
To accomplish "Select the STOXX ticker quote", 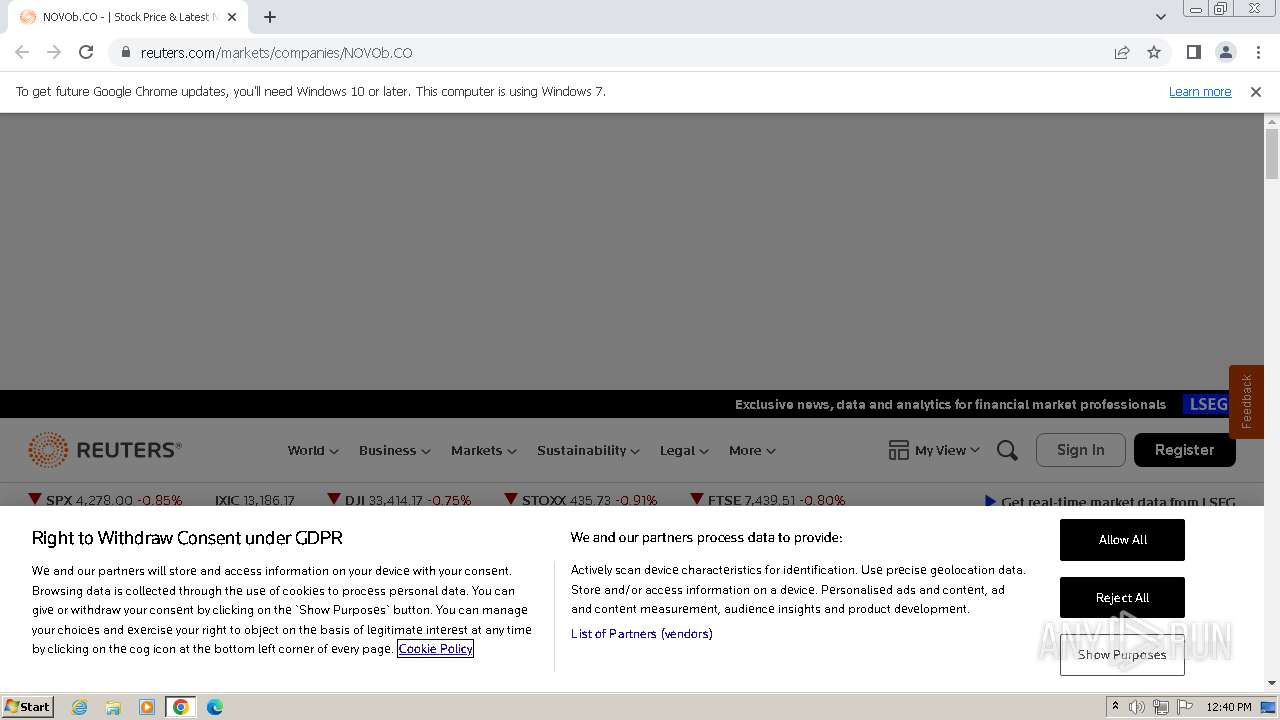I will pyautogui.click(x=581, y=500).
